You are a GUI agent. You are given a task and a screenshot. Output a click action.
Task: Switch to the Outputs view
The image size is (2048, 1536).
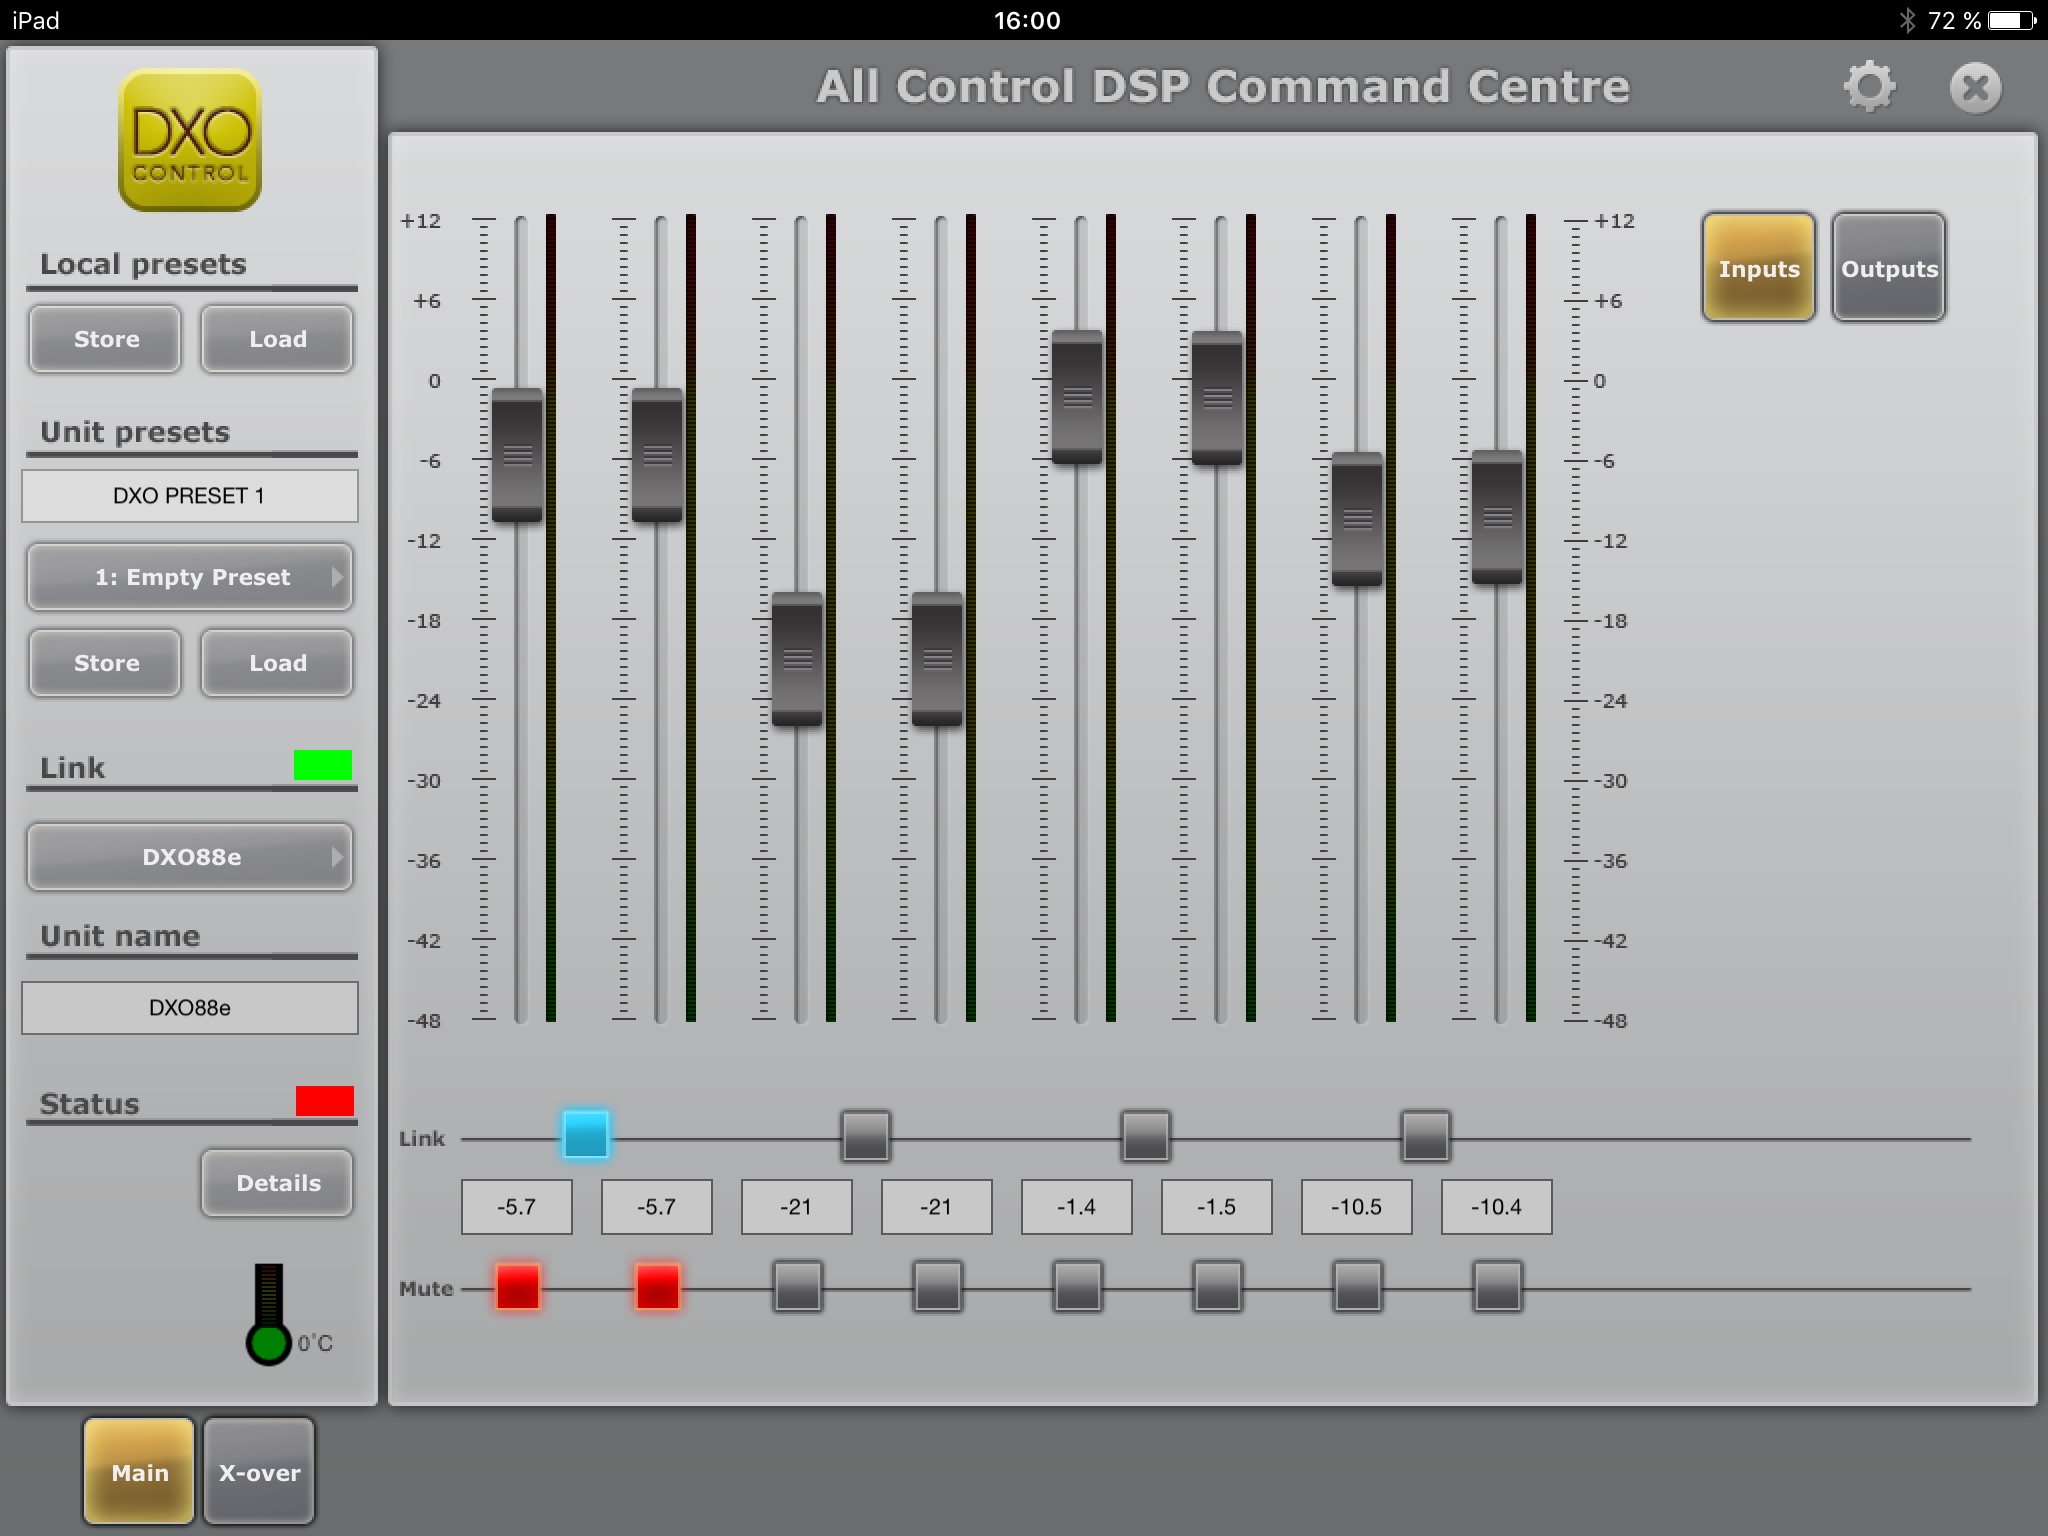[1888, 267]
